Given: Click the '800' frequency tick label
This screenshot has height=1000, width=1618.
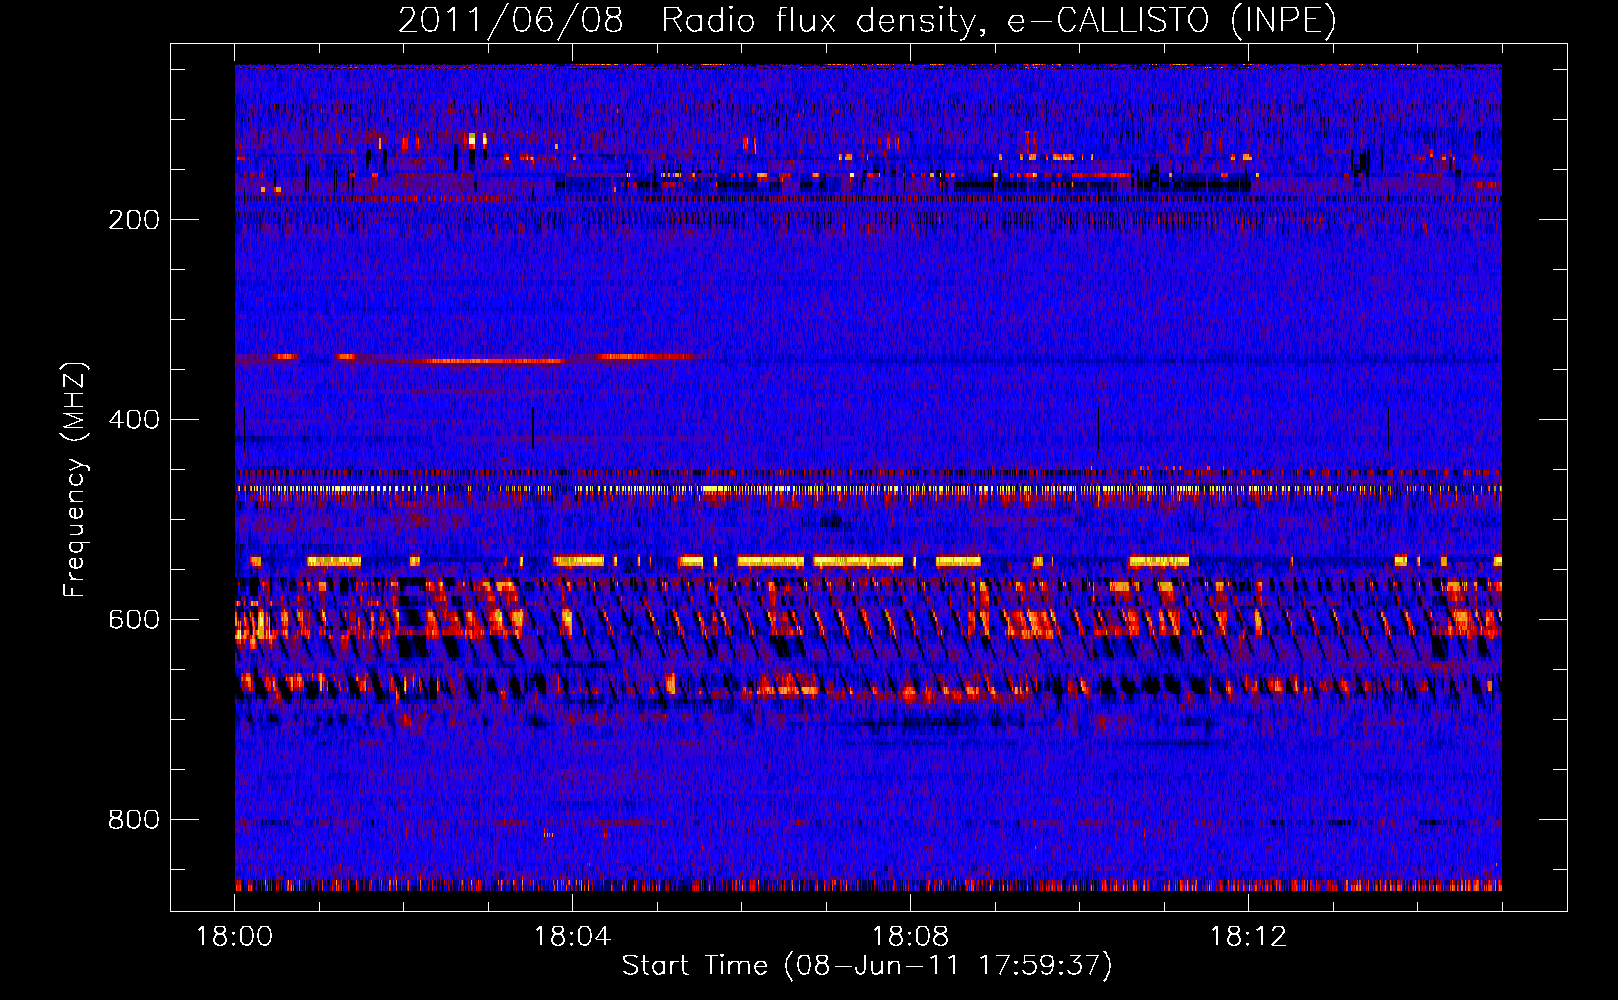Looking at the screenshot, I should click(134, 820).
